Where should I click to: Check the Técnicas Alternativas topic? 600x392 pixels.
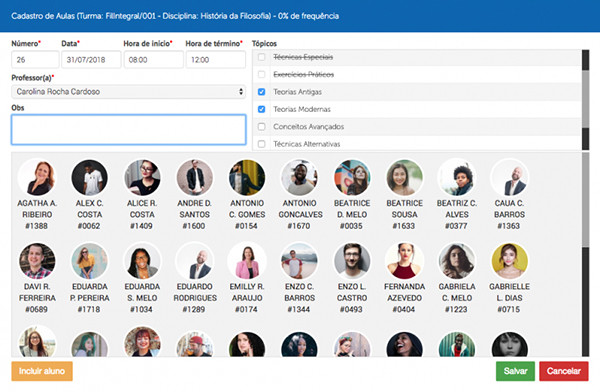coord(261,144)
